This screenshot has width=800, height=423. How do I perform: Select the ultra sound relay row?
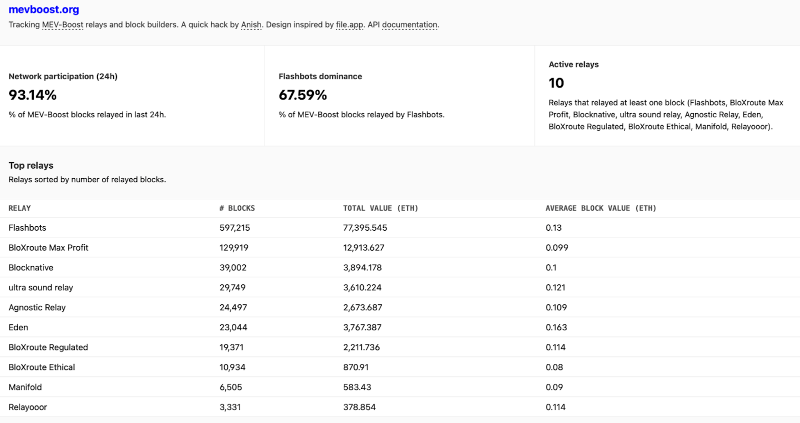pos(40,288)
